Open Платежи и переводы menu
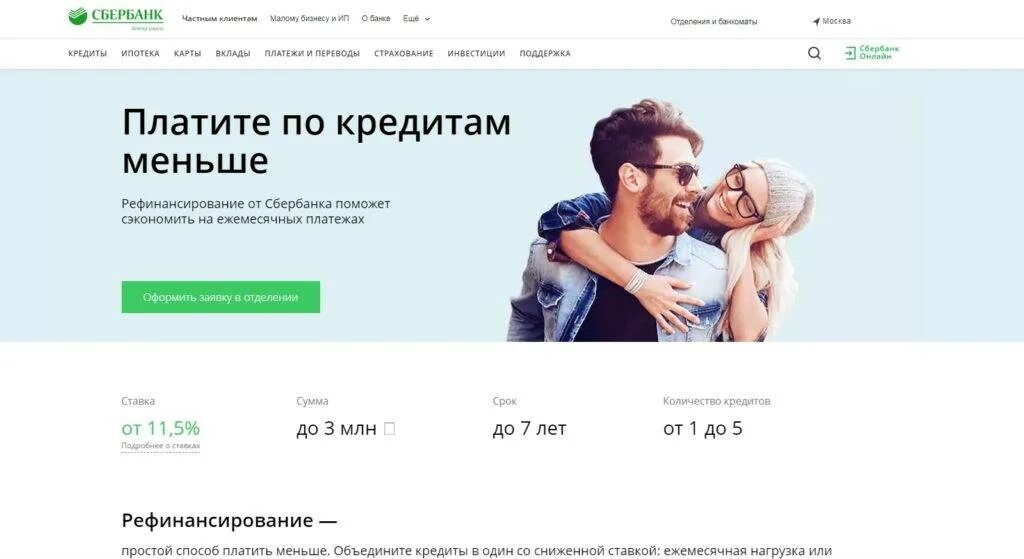 [x=312, y=54]
